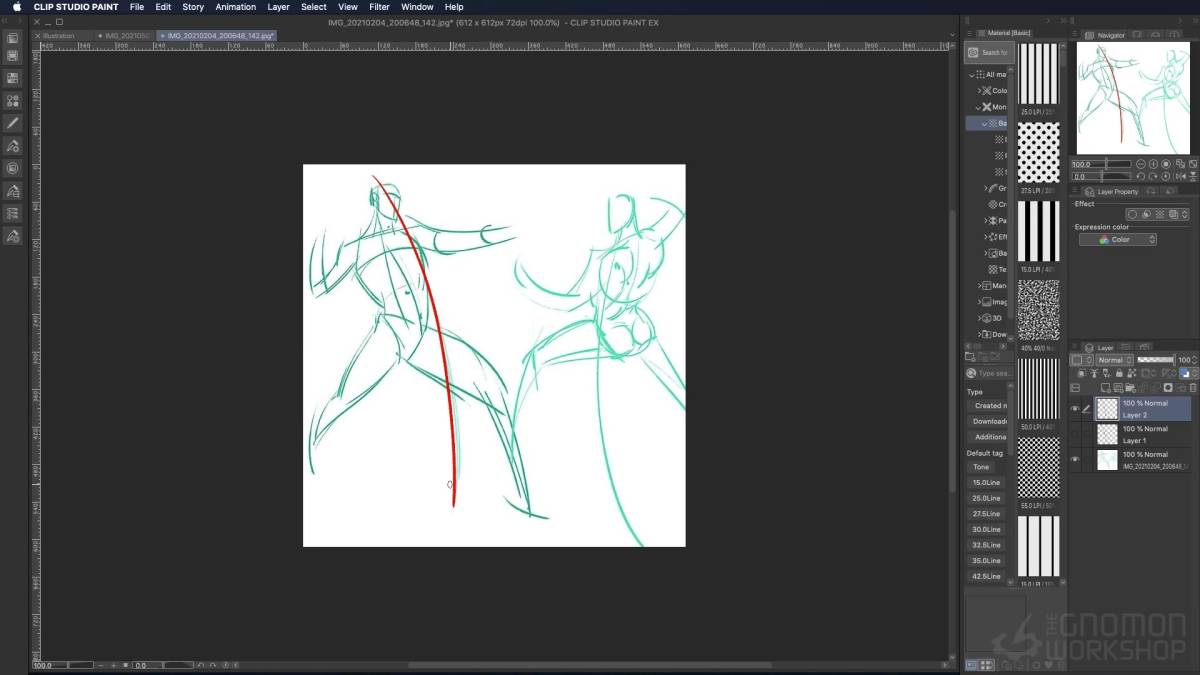
Task: Switch to the Illustration document tab
Action: pos(58,36)
